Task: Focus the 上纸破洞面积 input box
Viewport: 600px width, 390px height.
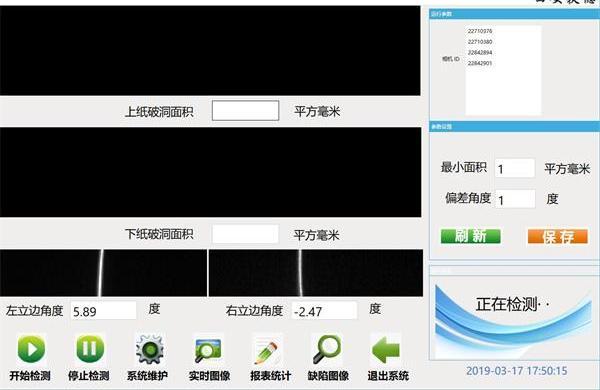Action: pyautogui.click(x=245, y=111)
